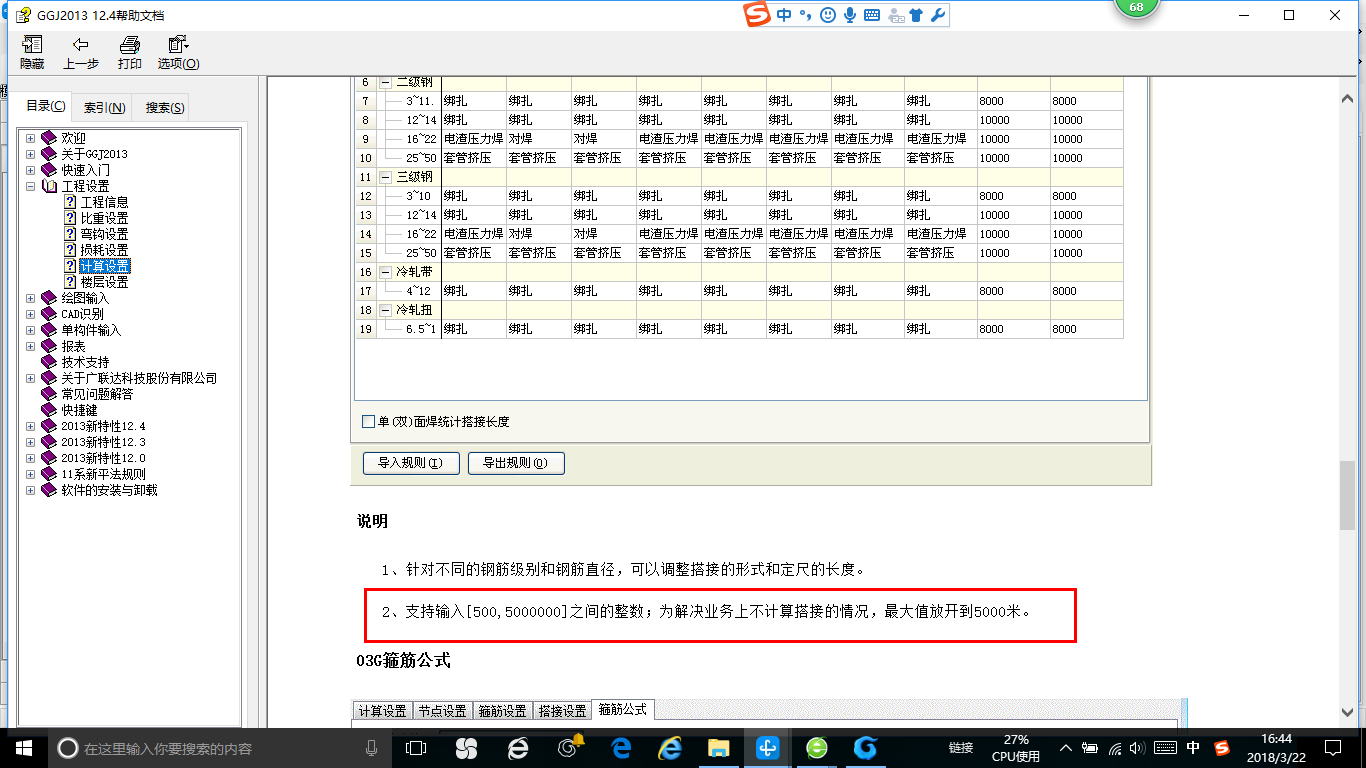Screen dimensions: 1366x768
Task: Expand the 报表 tree node
Action: click(30, 346)
